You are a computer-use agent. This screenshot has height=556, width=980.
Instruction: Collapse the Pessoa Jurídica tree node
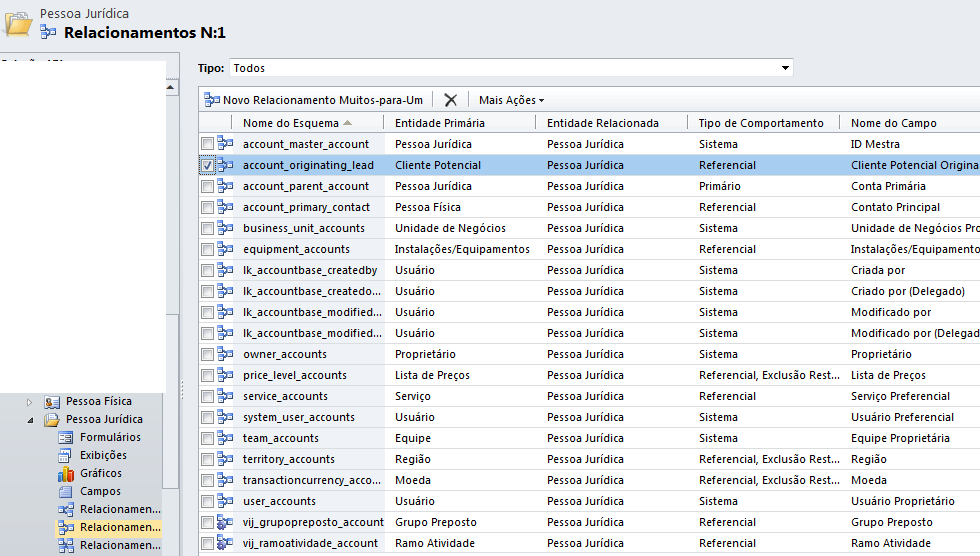30,419
